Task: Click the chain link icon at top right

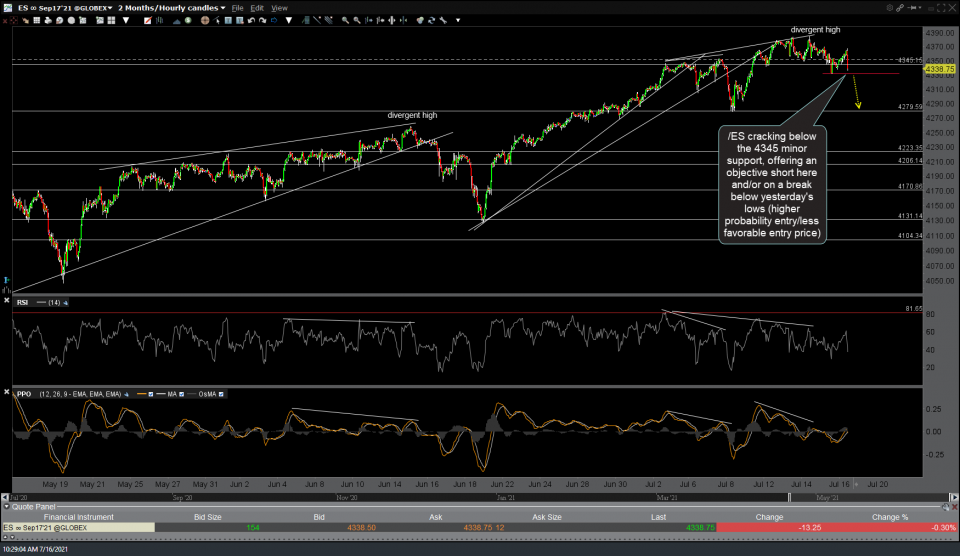Action: click(x=900, y=7)
